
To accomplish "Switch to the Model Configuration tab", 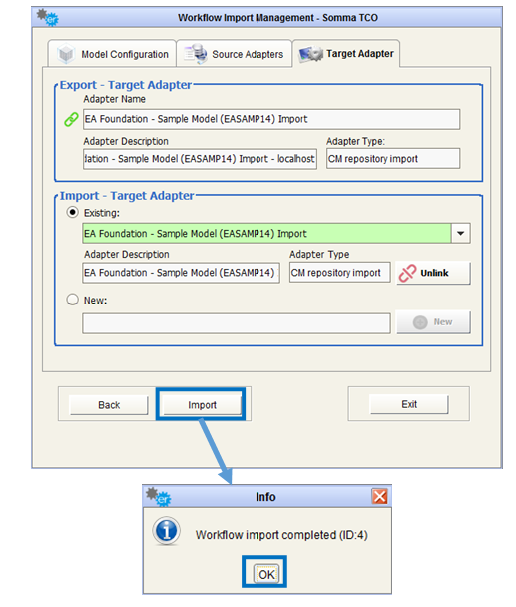I will (x=112, y=53).
